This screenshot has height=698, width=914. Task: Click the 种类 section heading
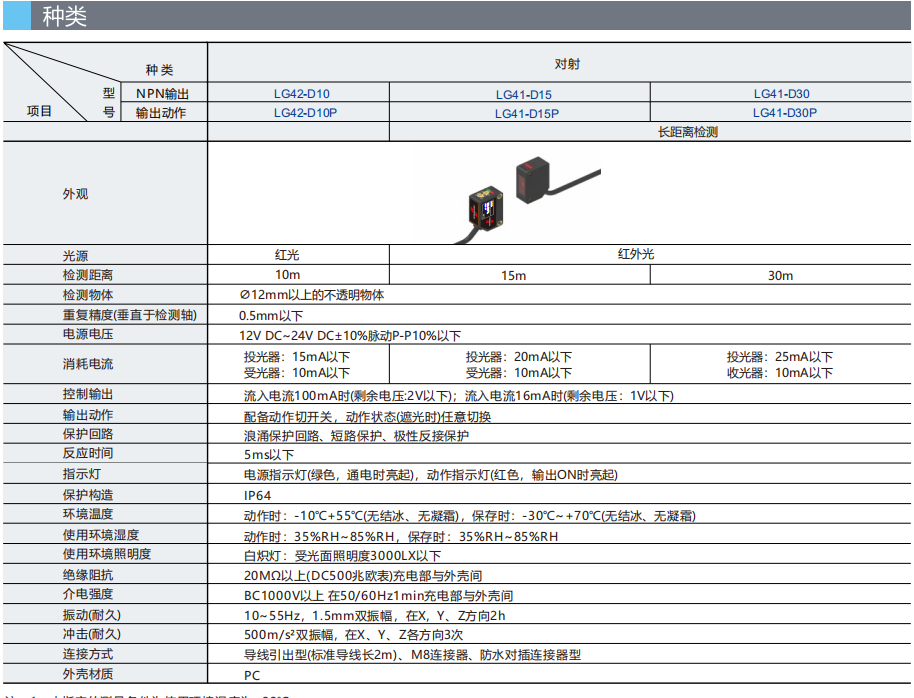(65, 17)
